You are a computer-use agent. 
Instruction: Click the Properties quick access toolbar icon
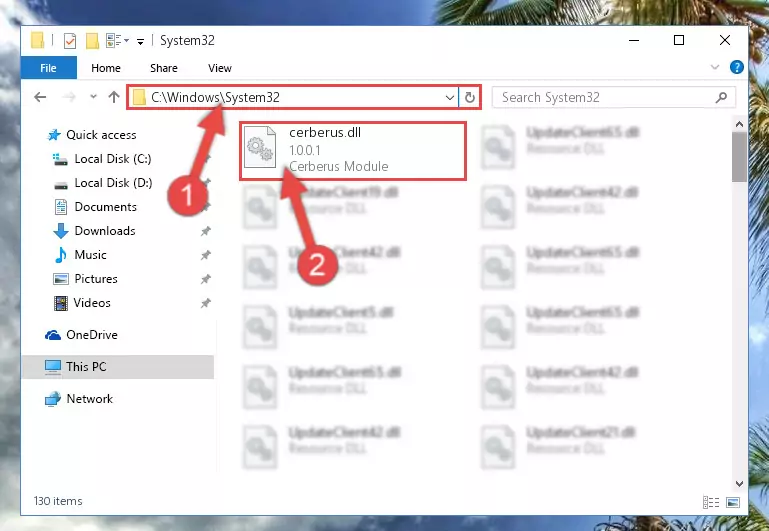click(x=70, y=41)
